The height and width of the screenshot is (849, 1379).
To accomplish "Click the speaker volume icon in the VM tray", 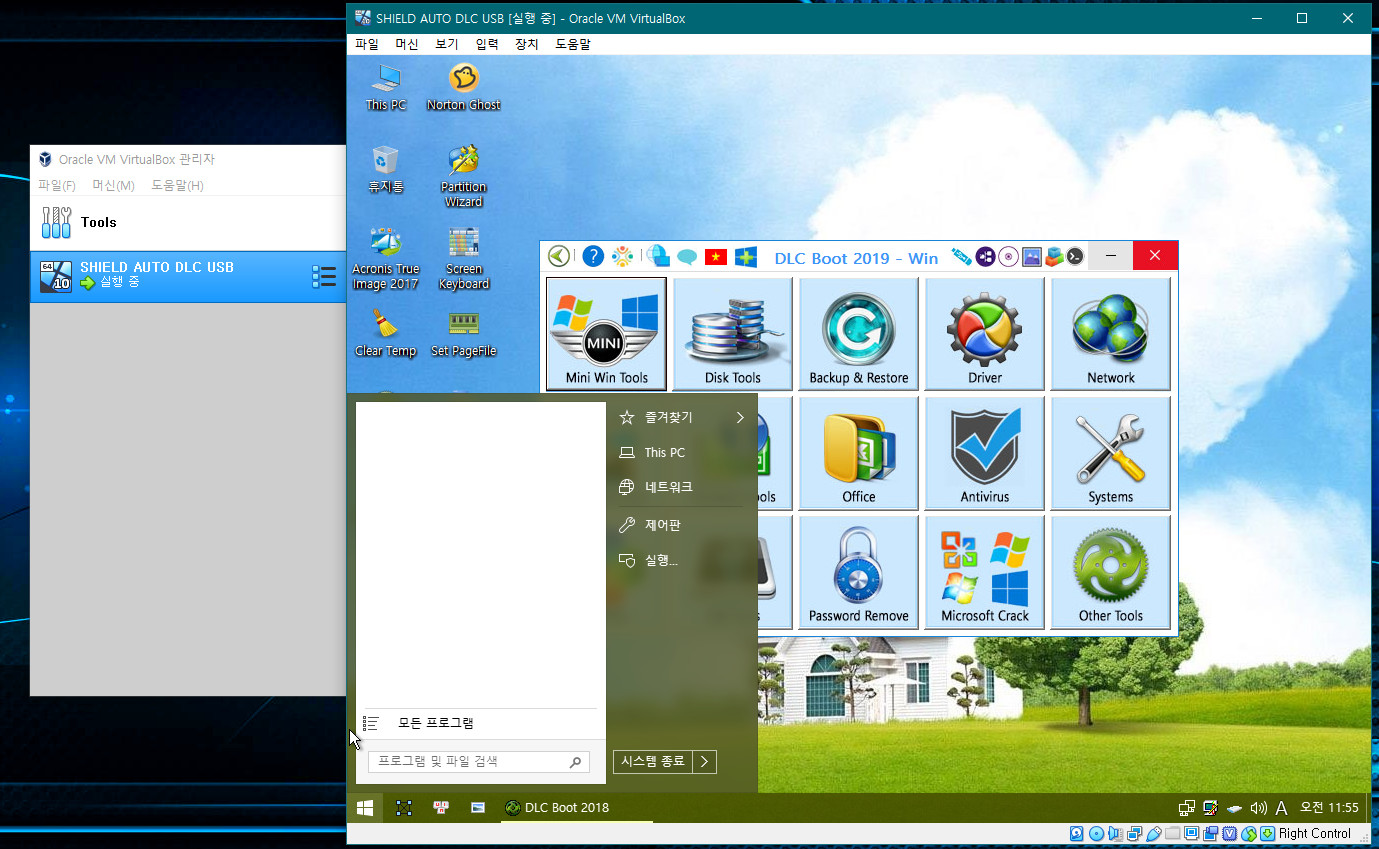I will tap(1259, 808).
